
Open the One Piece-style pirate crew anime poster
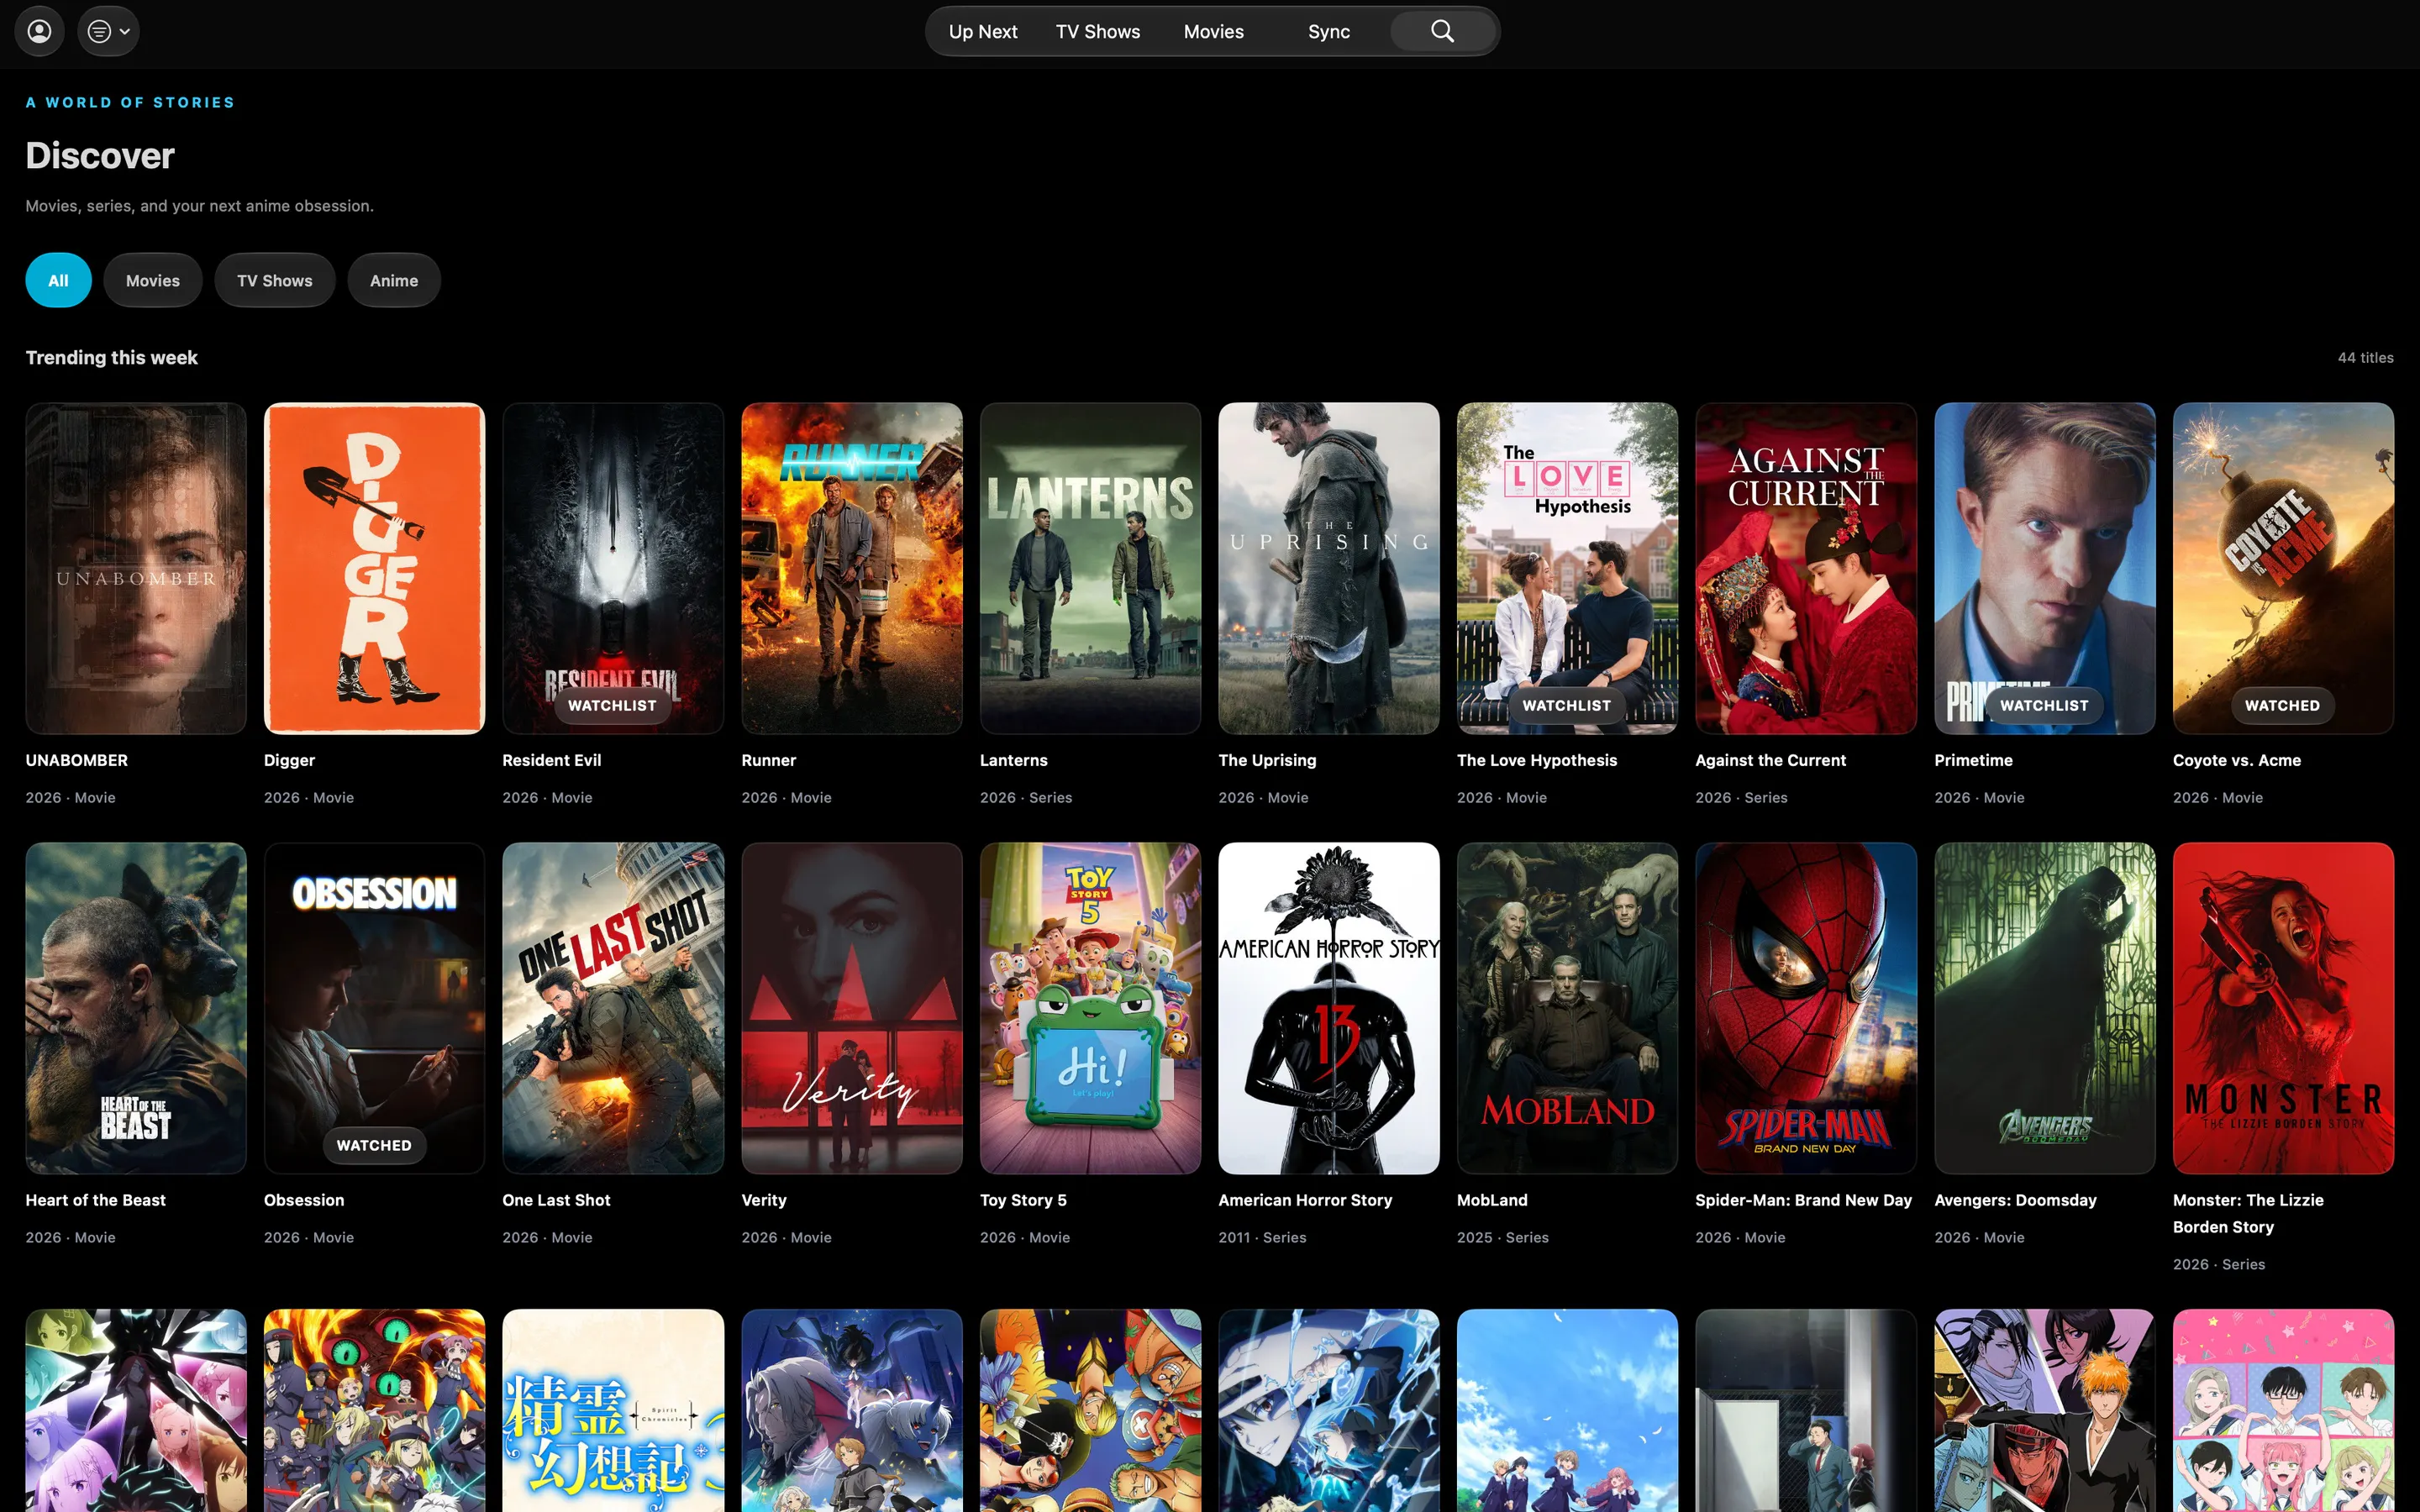point(1090,1410)
